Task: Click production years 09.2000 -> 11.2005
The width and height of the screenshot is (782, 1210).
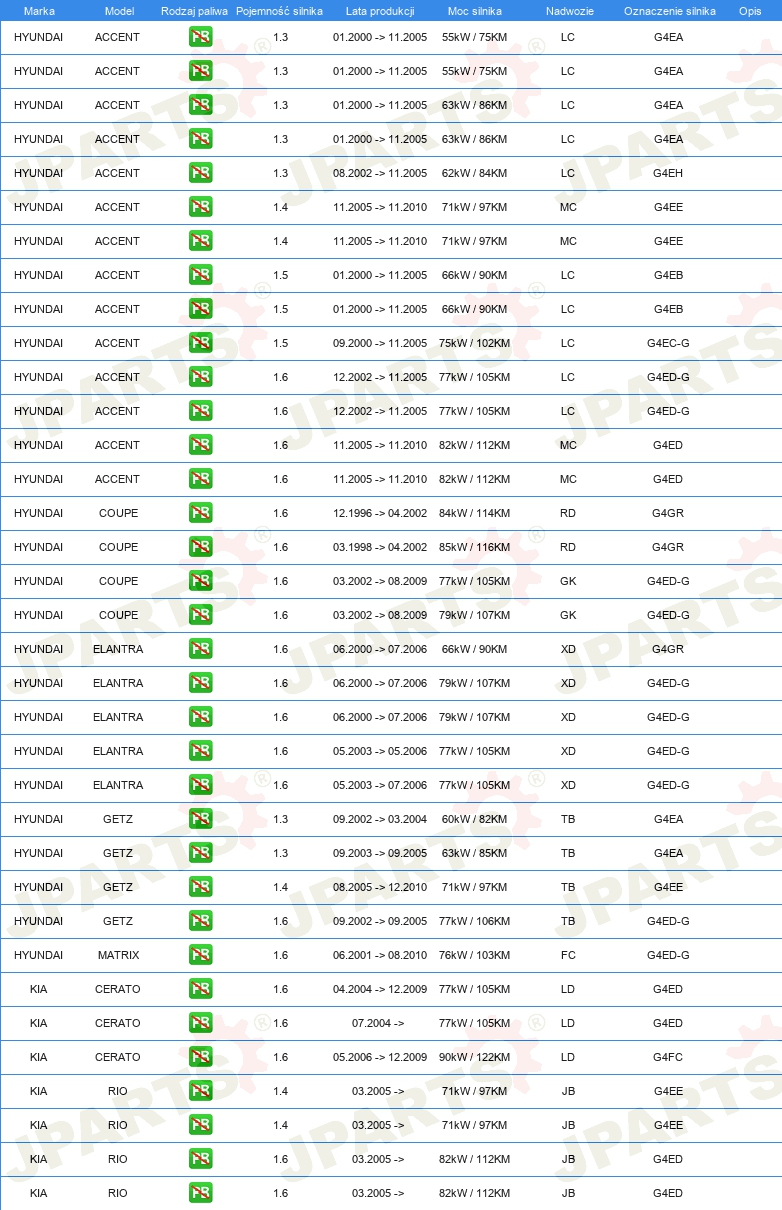Action: tap(380, 343)
